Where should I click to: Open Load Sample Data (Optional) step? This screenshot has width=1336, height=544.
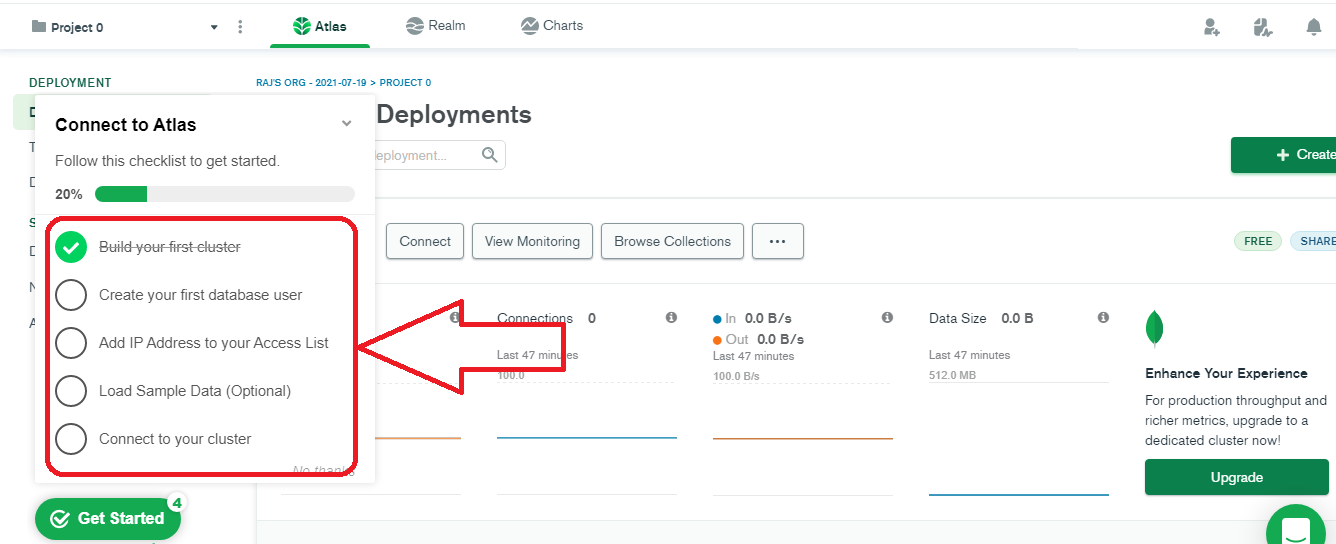pos(195,391)
